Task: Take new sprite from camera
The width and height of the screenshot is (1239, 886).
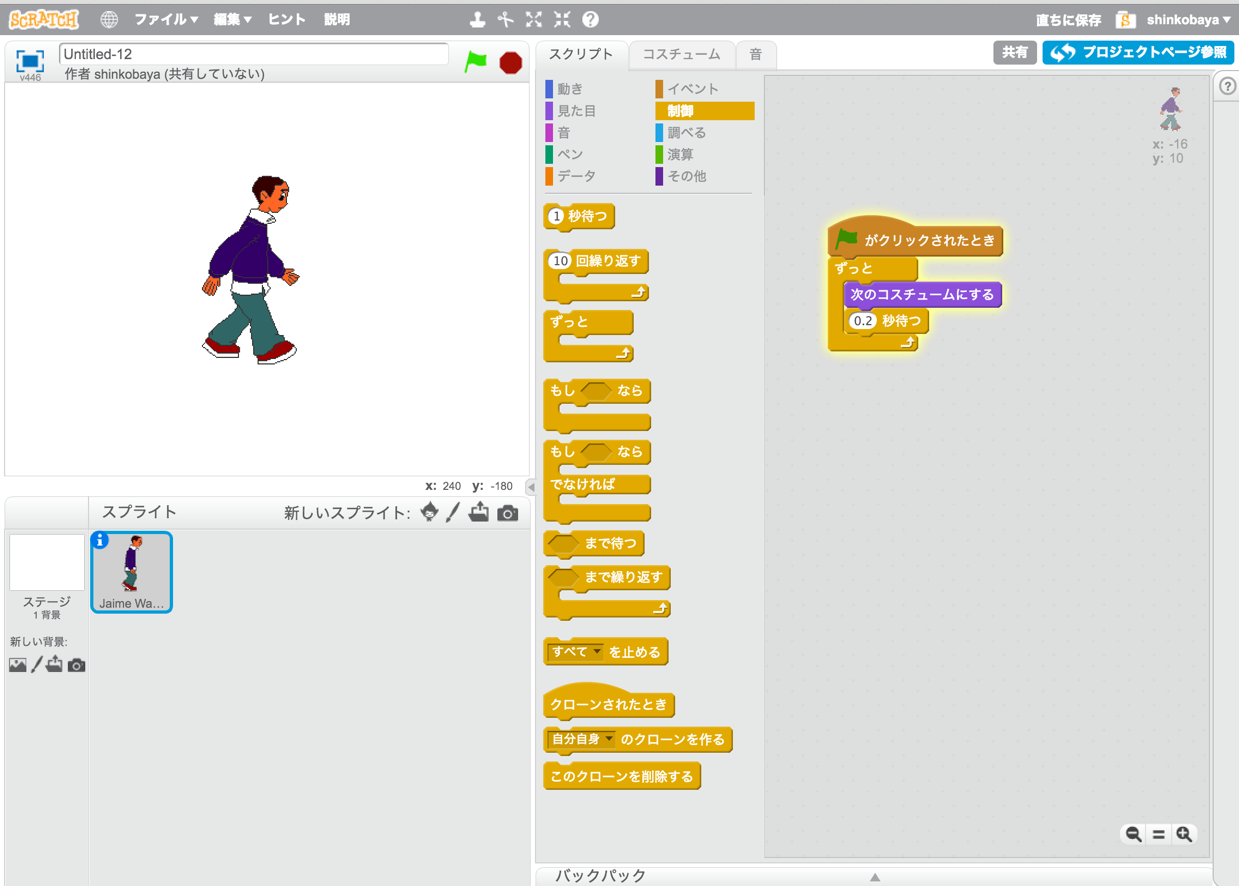Action: coord(508,513)
